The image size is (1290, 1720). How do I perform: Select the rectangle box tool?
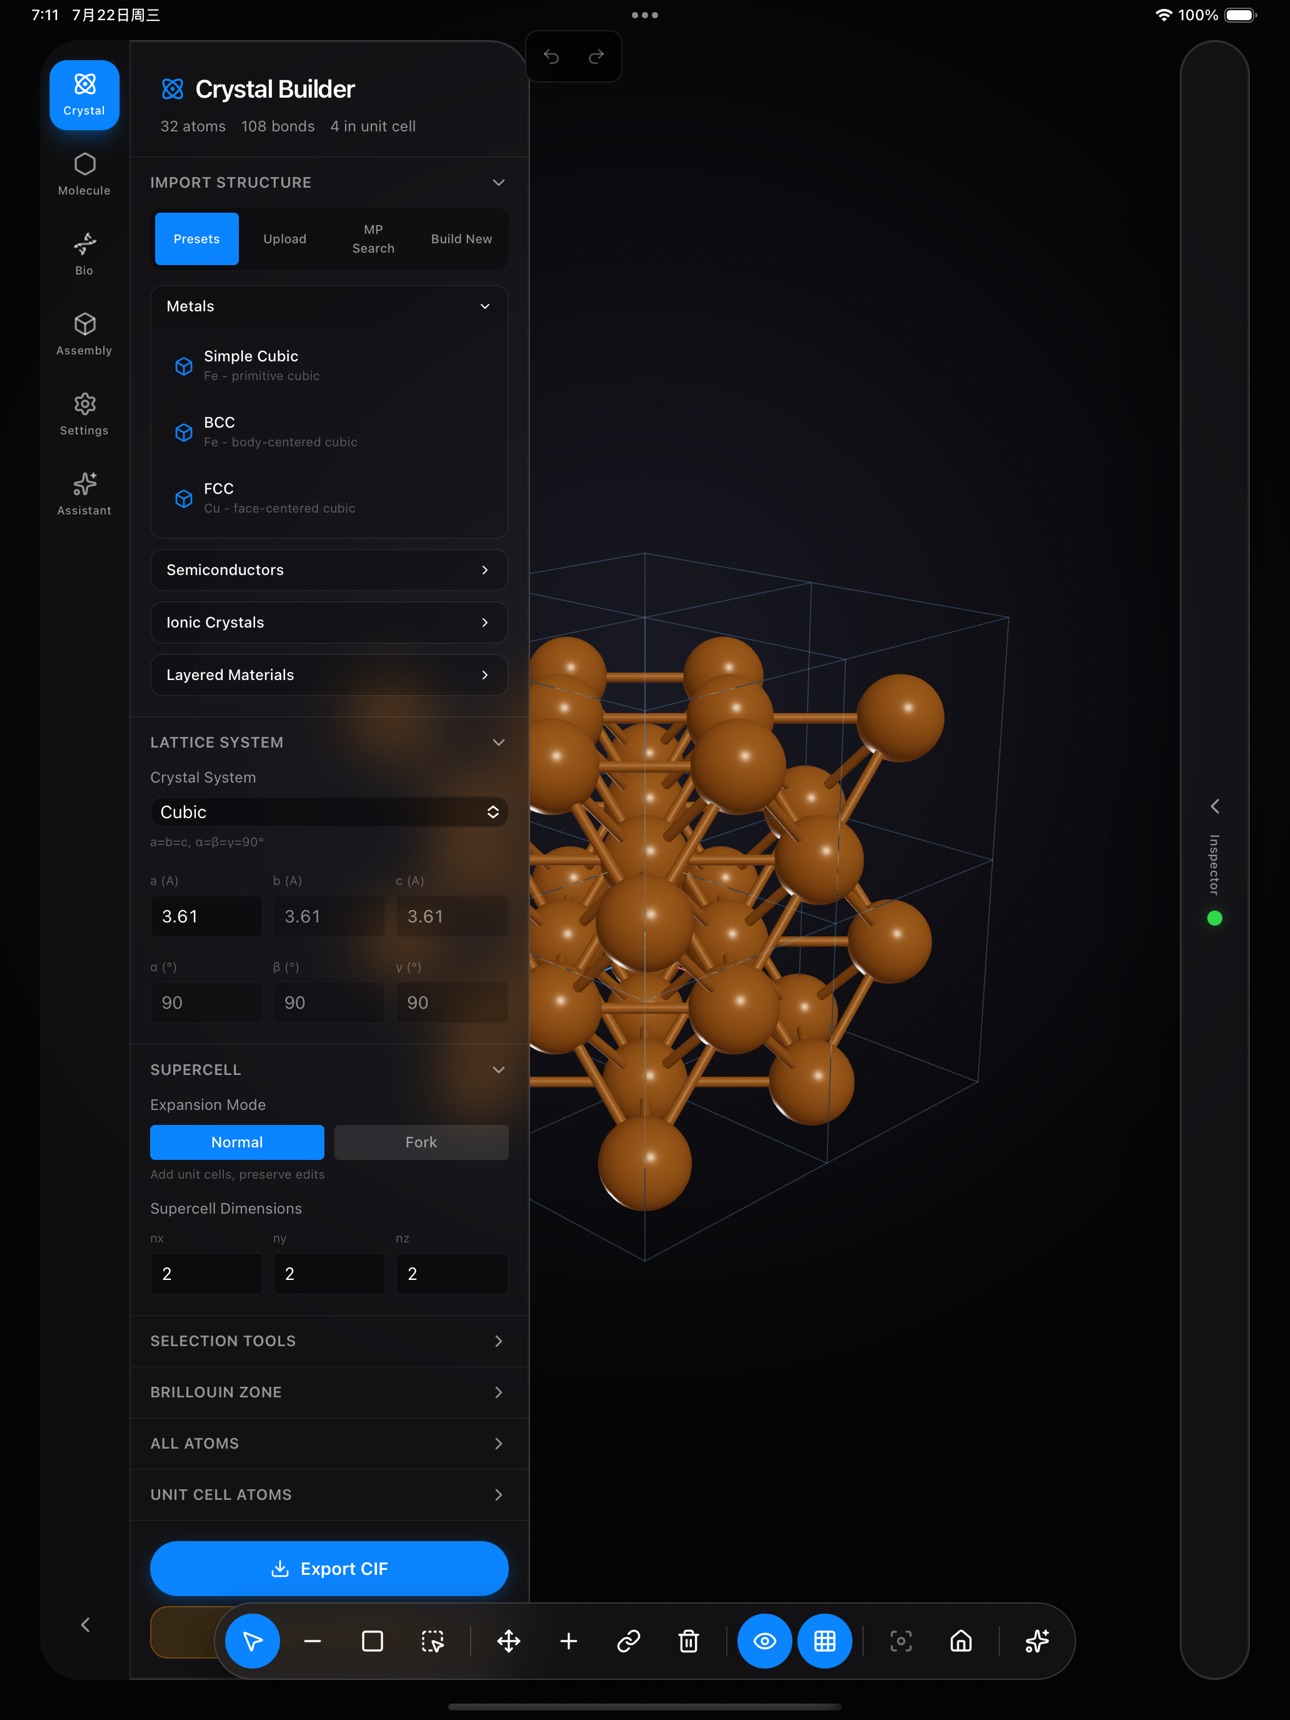point(372,1641)
